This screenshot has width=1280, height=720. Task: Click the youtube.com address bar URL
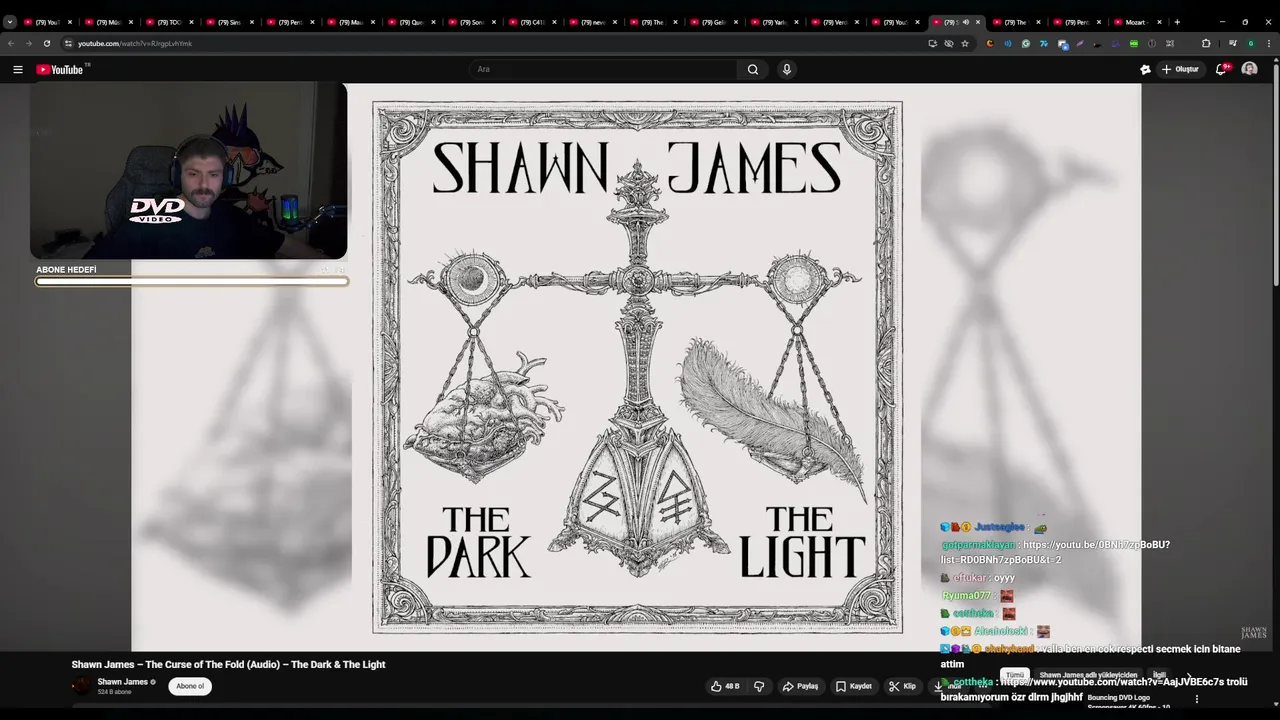[x=135, y=43]
